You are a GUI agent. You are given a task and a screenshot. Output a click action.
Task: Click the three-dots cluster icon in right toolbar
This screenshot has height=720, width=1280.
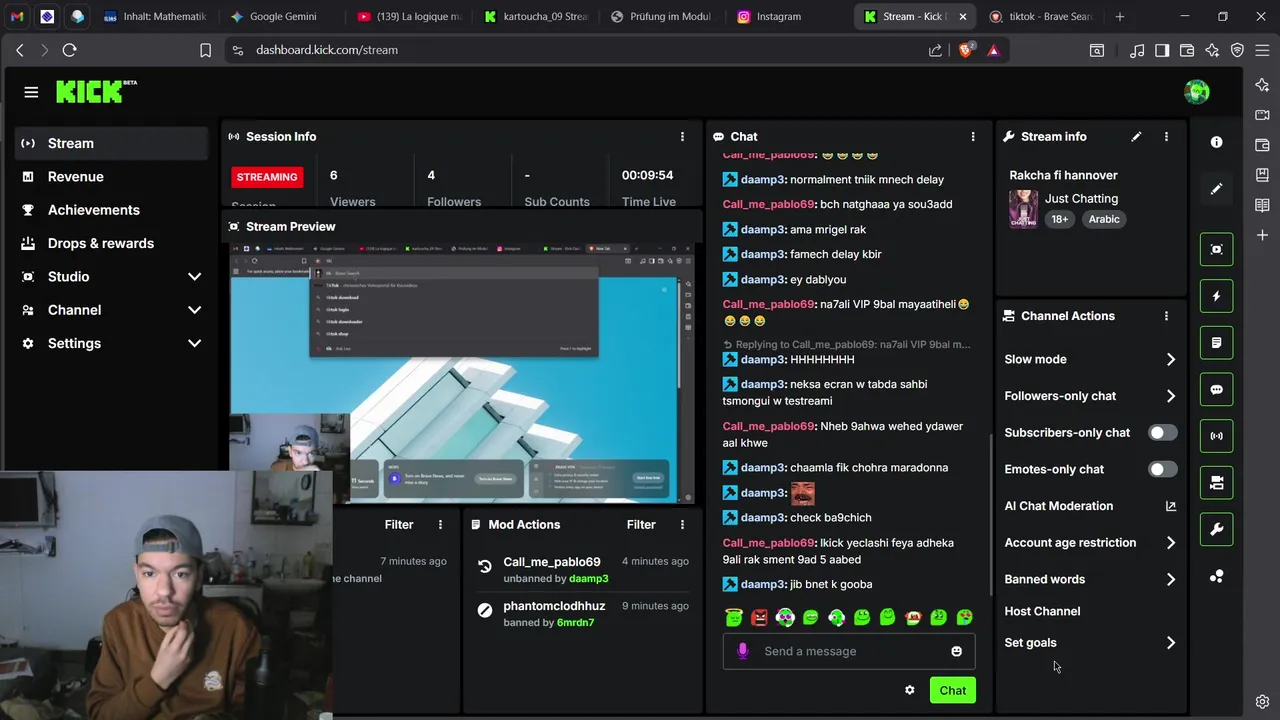click(1216, 576)
